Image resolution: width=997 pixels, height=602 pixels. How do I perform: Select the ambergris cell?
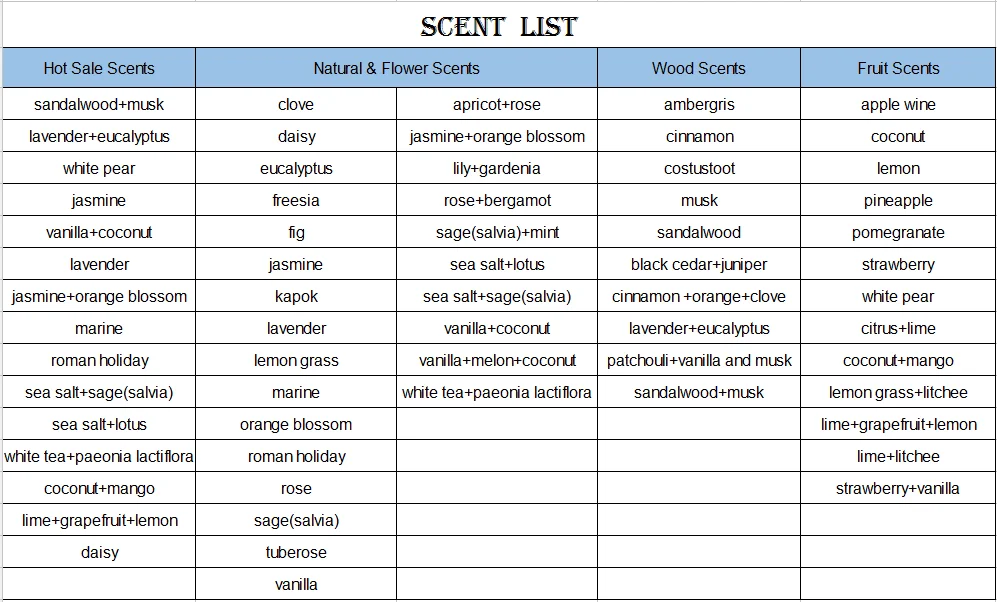[699, 104]
